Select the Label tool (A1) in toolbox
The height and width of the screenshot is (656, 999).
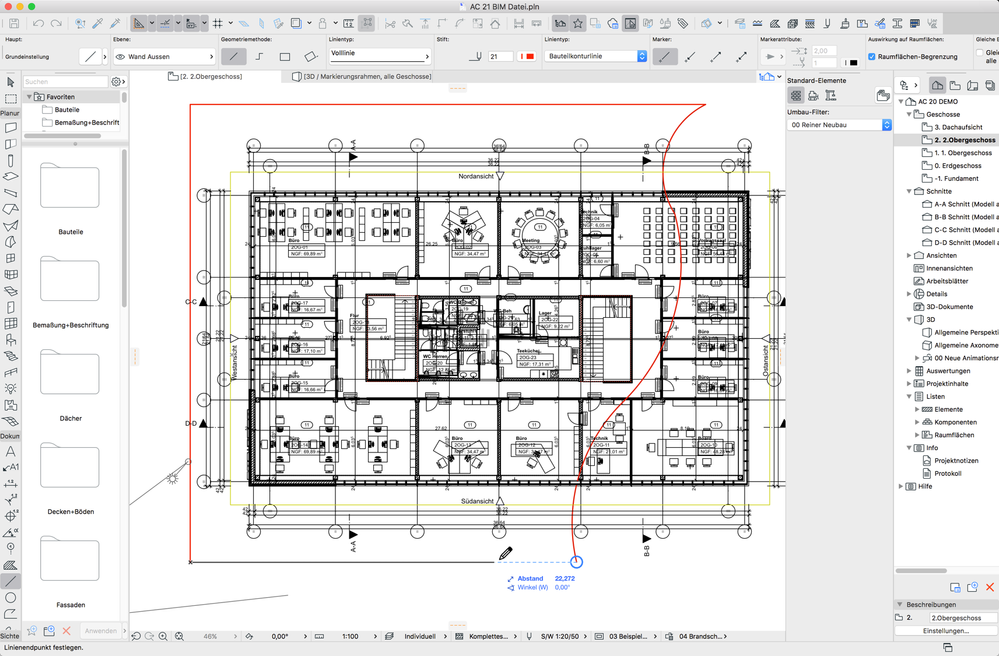pos(10,467)
